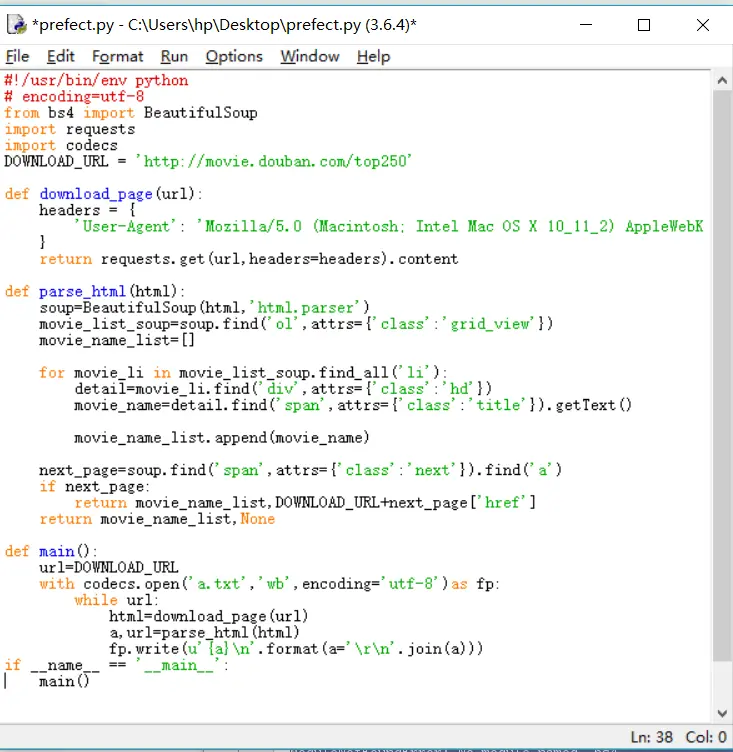Click the 'html.parser' string
733x752 pixels.
(305, 308)
